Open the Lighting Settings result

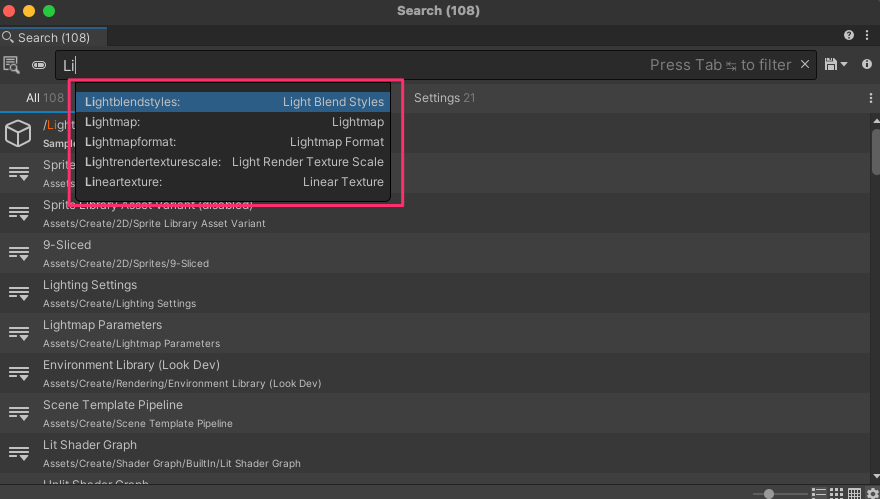coord(90,285)
